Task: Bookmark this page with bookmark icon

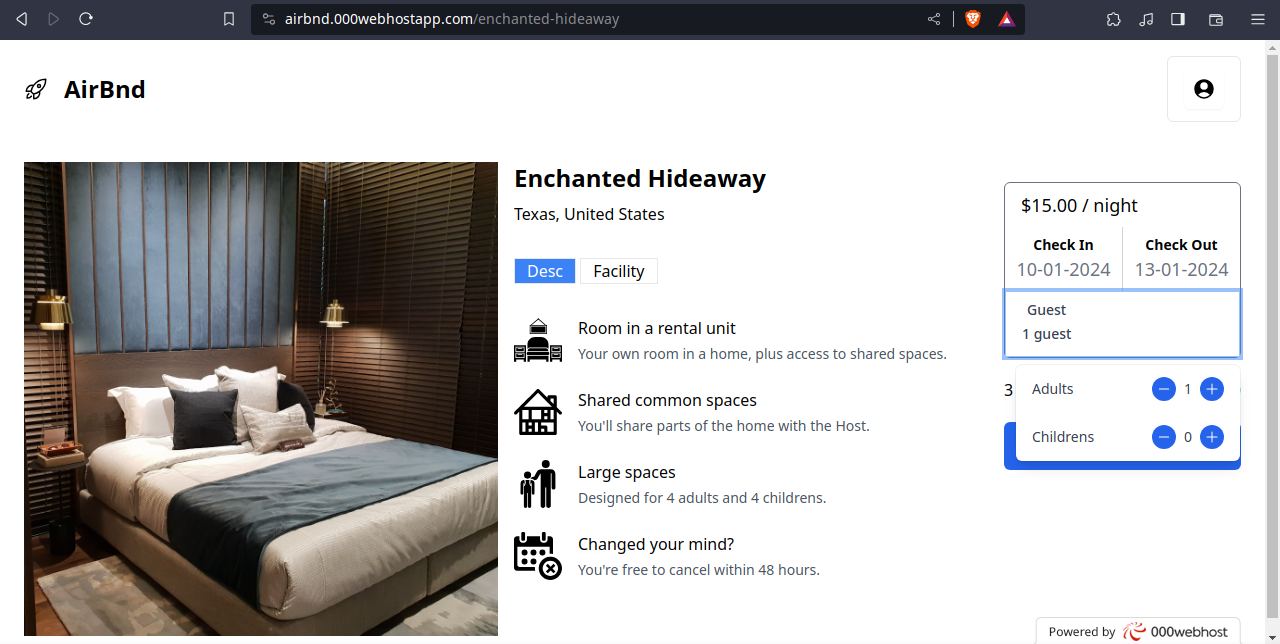Action: click(229, 19)
